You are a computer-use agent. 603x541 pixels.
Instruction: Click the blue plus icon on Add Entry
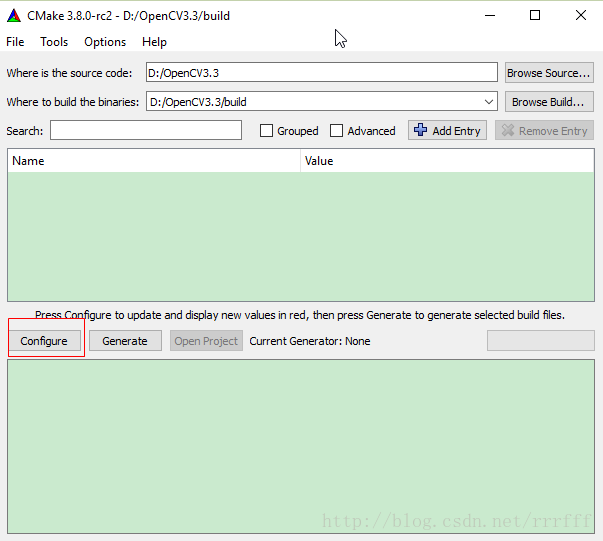coord(420,130)
